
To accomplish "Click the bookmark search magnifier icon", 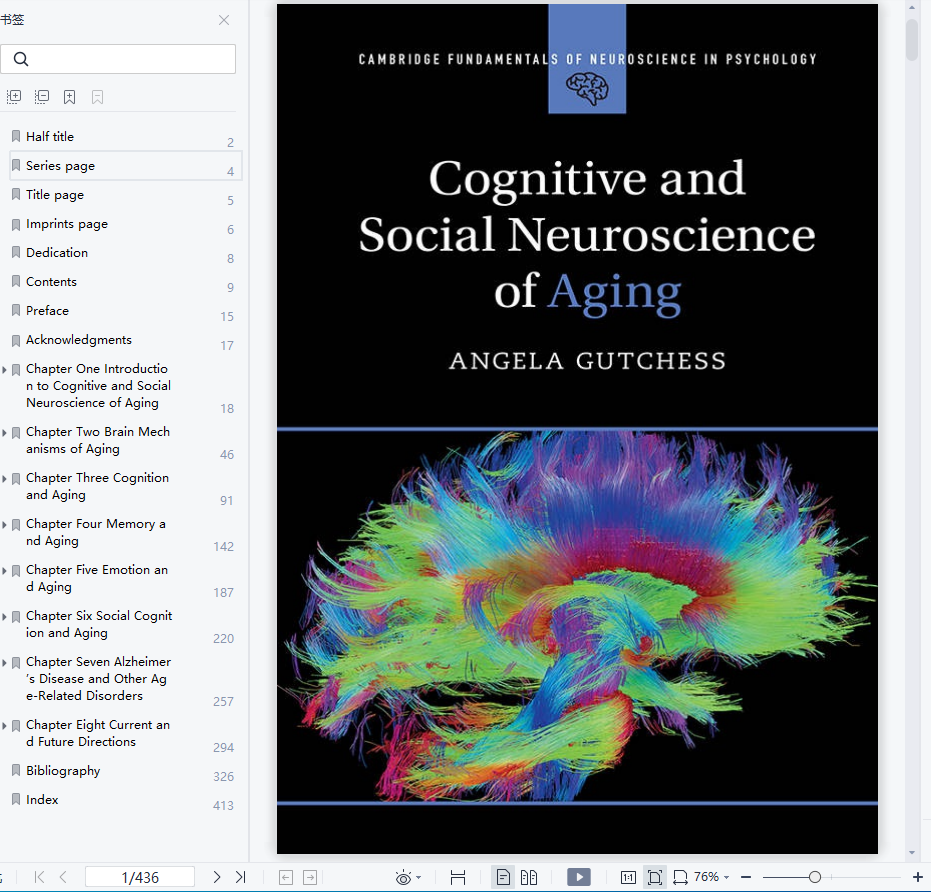I will pos(21,59).
